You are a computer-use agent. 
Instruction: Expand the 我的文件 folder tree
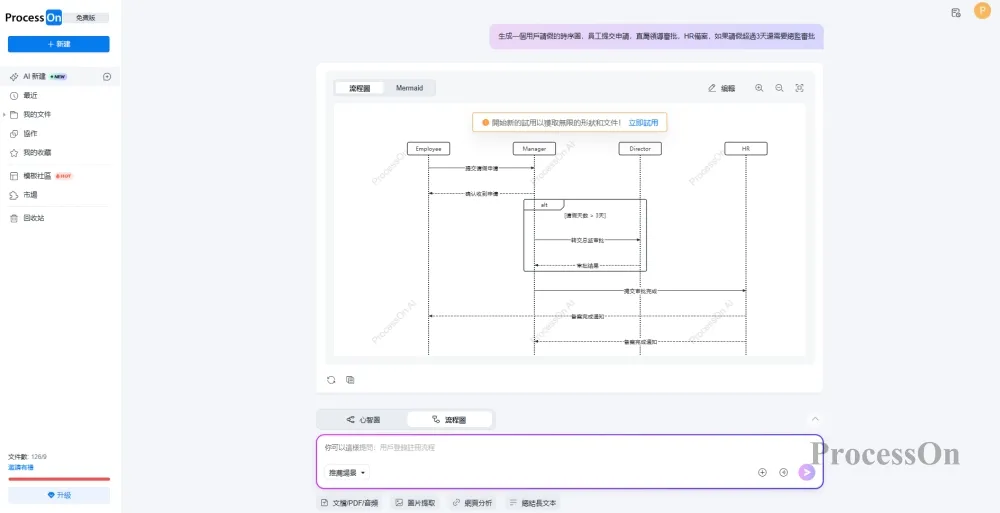pyautogui.click(x=4, y=115)
